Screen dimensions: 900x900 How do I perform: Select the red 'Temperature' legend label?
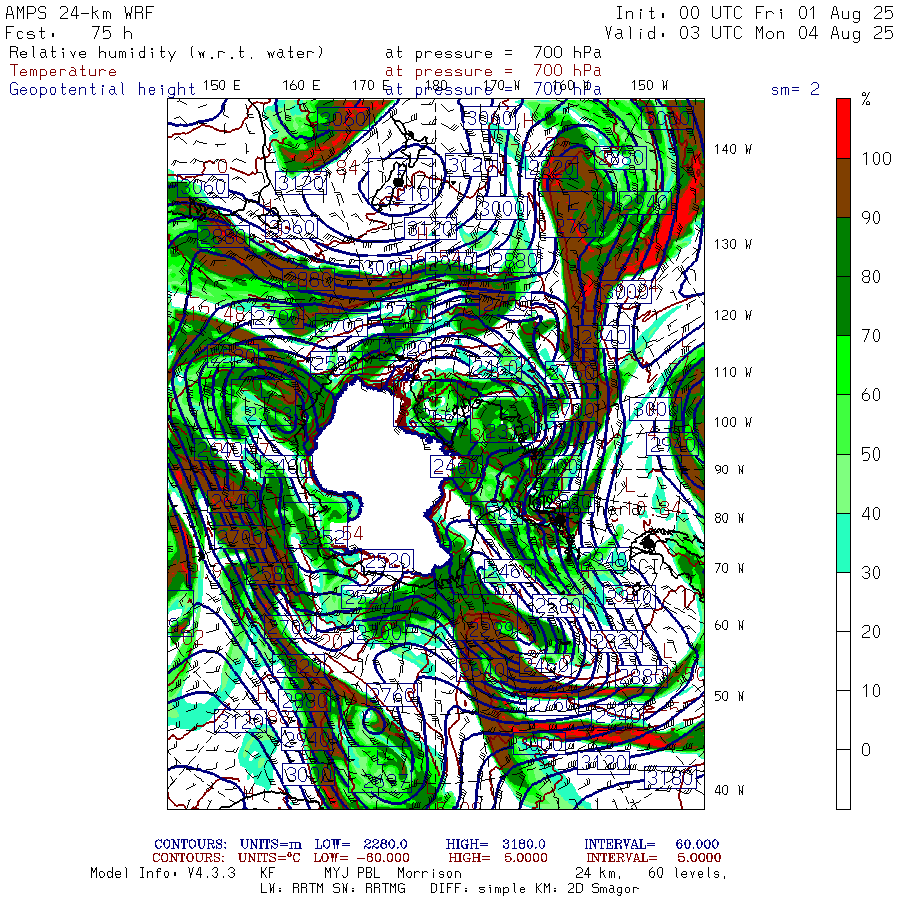point(63,71)
